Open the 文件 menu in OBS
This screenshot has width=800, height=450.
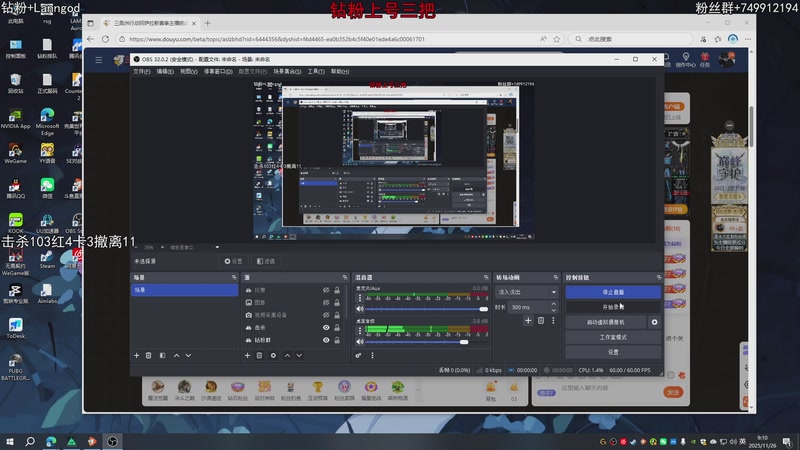(x=142, y=71)
